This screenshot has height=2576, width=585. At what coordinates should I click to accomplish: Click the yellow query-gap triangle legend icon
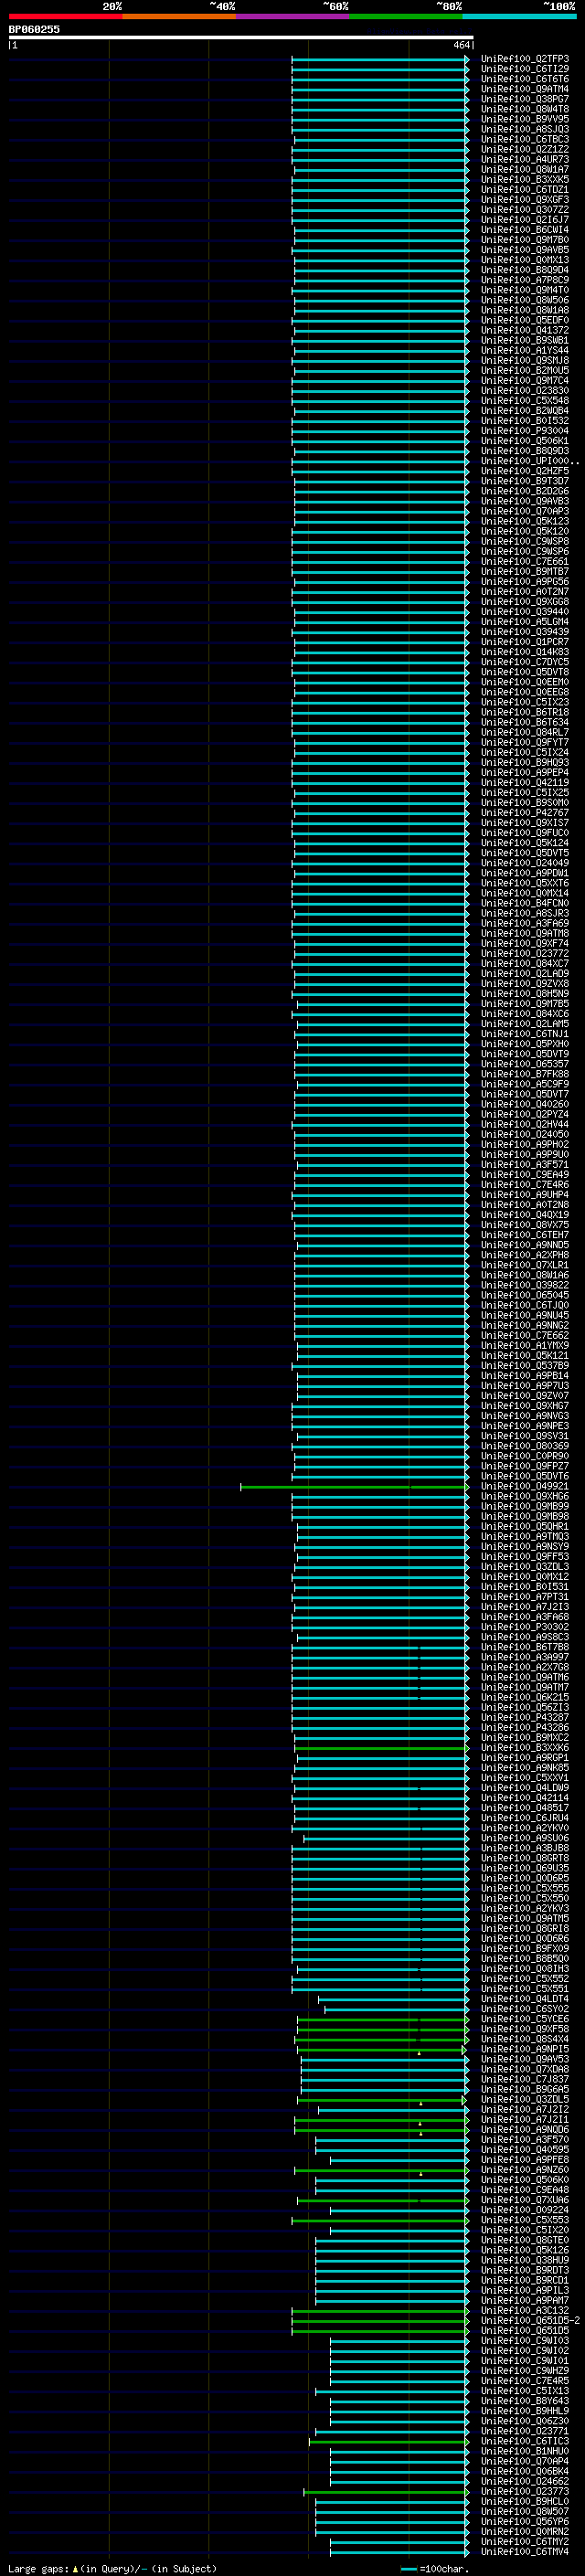click(x=75, y=2569)
